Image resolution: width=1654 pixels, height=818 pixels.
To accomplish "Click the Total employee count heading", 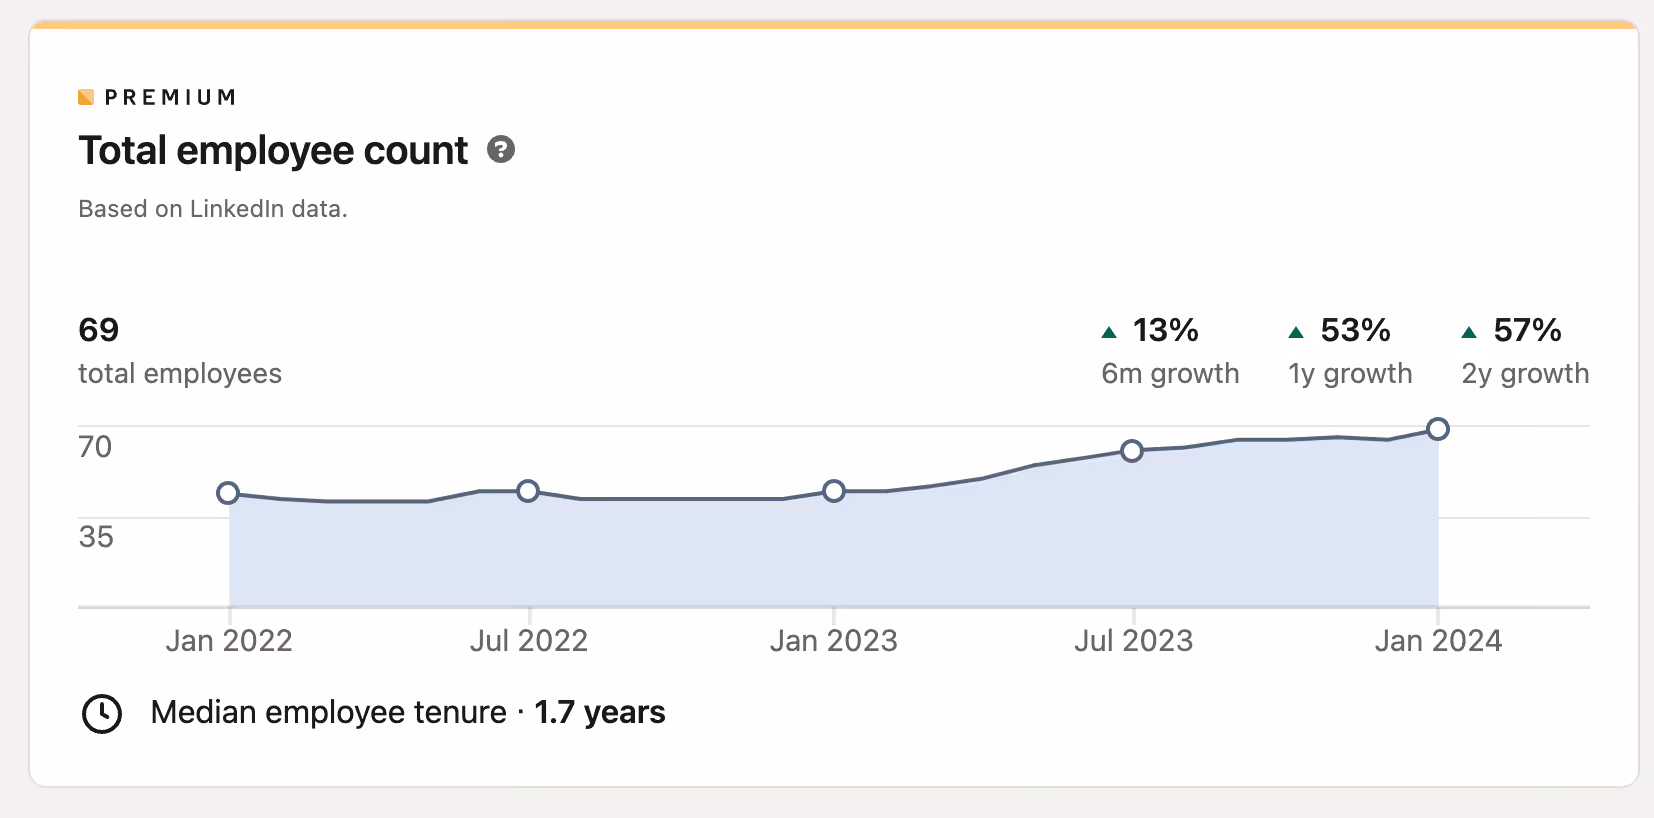I will coord(273,150).
